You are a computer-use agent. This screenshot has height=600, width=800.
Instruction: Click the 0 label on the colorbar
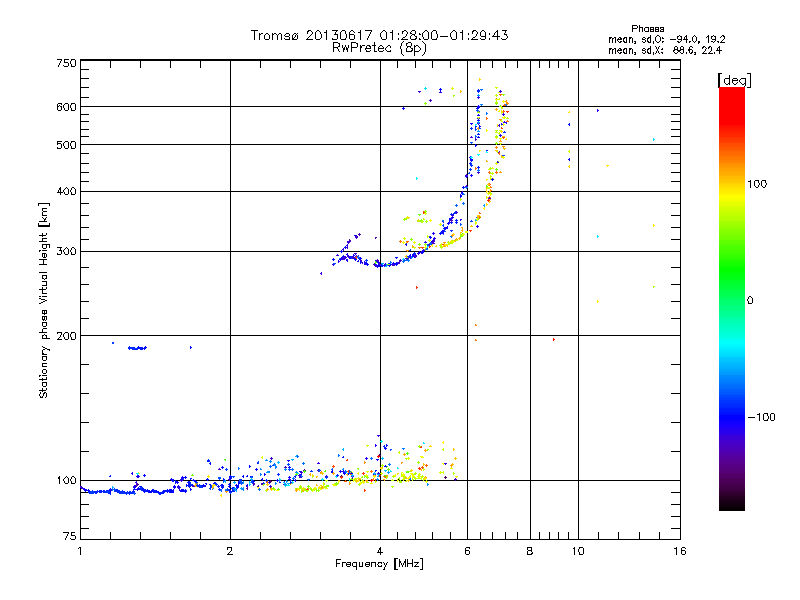750,301
